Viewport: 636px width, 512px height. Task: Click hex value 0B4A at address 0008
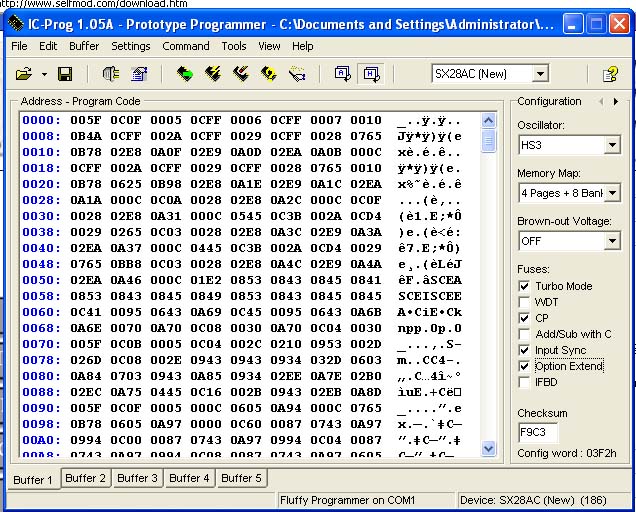85,136
